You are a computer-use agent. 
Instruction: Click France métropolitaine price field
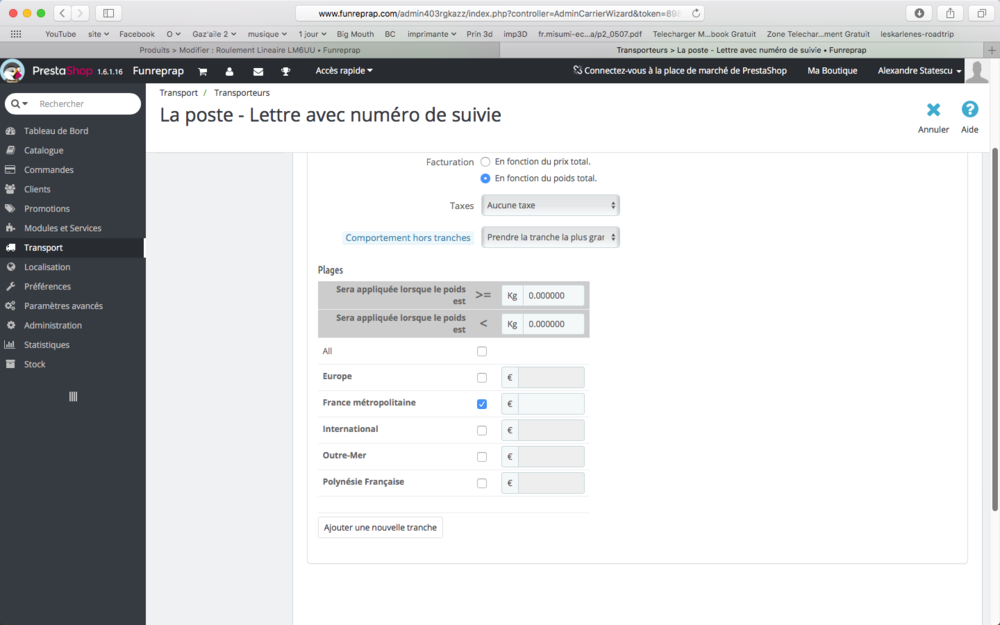click(551, 404)
